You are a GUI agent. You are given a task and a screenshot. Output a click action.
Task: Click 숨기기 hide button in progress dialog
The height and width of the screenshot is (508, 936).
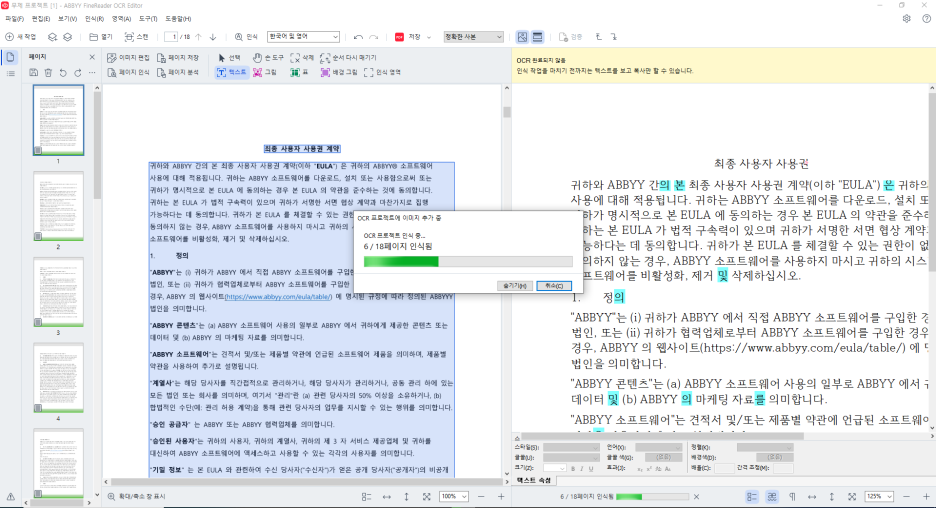click(515, 286)
